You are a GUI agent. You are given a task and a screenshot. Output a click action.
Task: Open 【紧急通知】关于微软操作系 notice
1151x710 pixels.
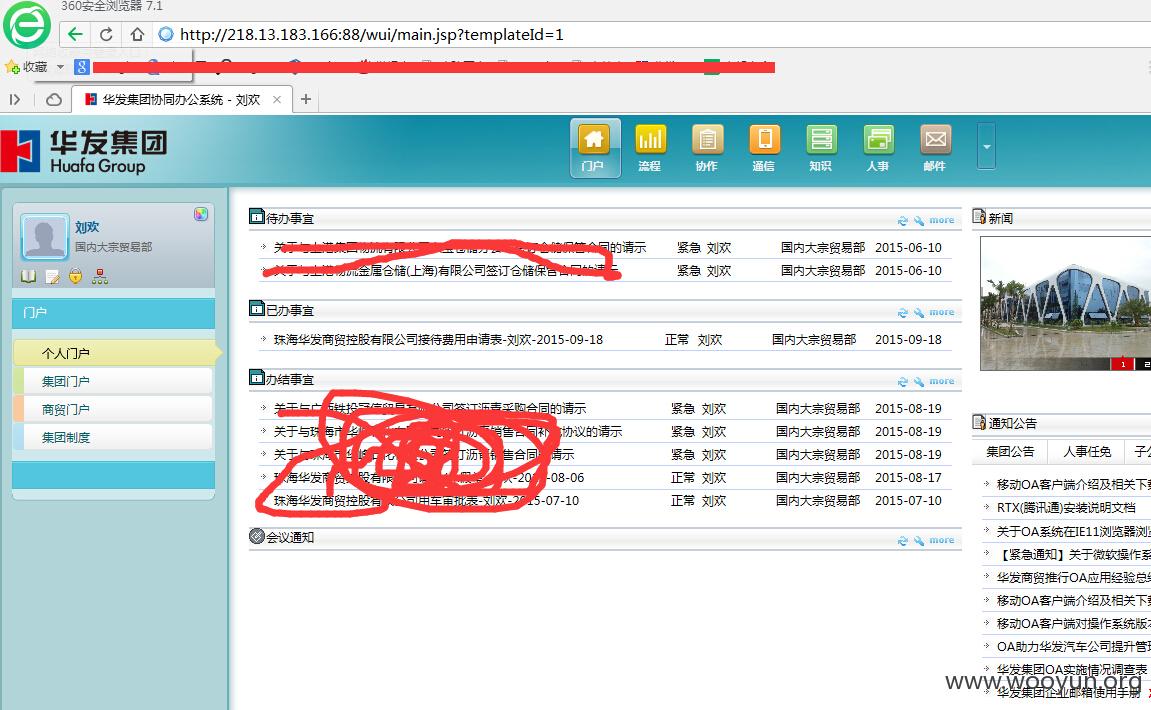pyautogui.click(x=1073, y=554)
